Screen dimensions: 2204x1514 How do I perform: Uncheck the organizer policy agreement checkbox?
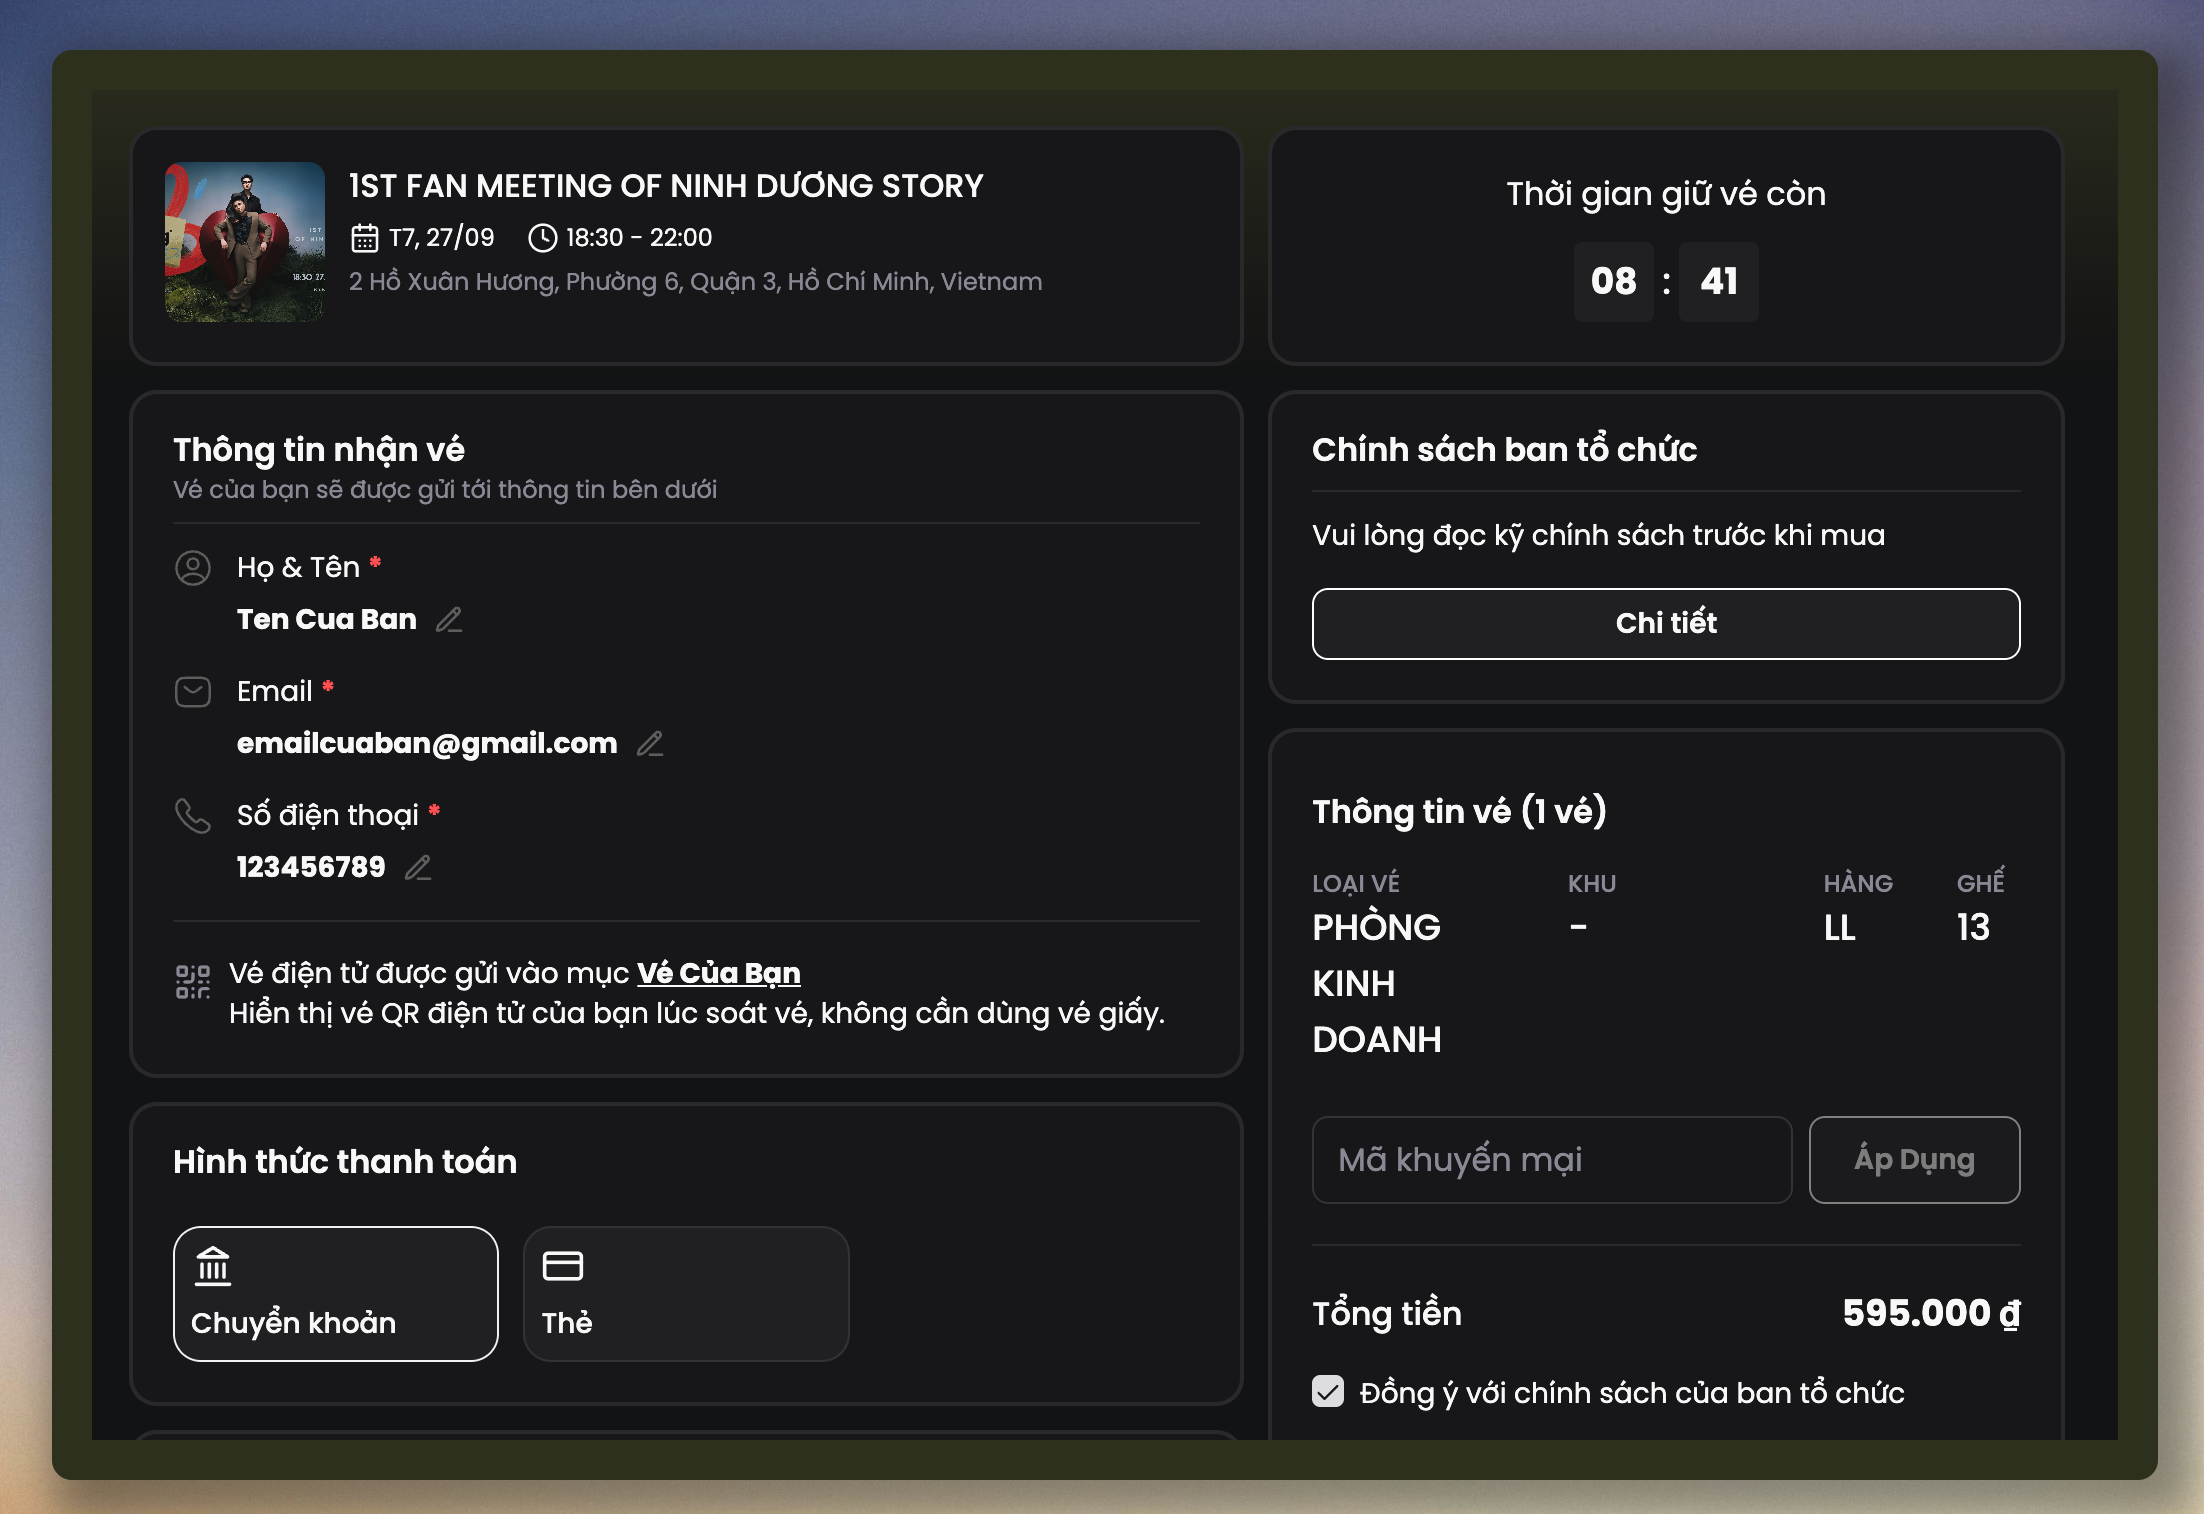1328,1392
